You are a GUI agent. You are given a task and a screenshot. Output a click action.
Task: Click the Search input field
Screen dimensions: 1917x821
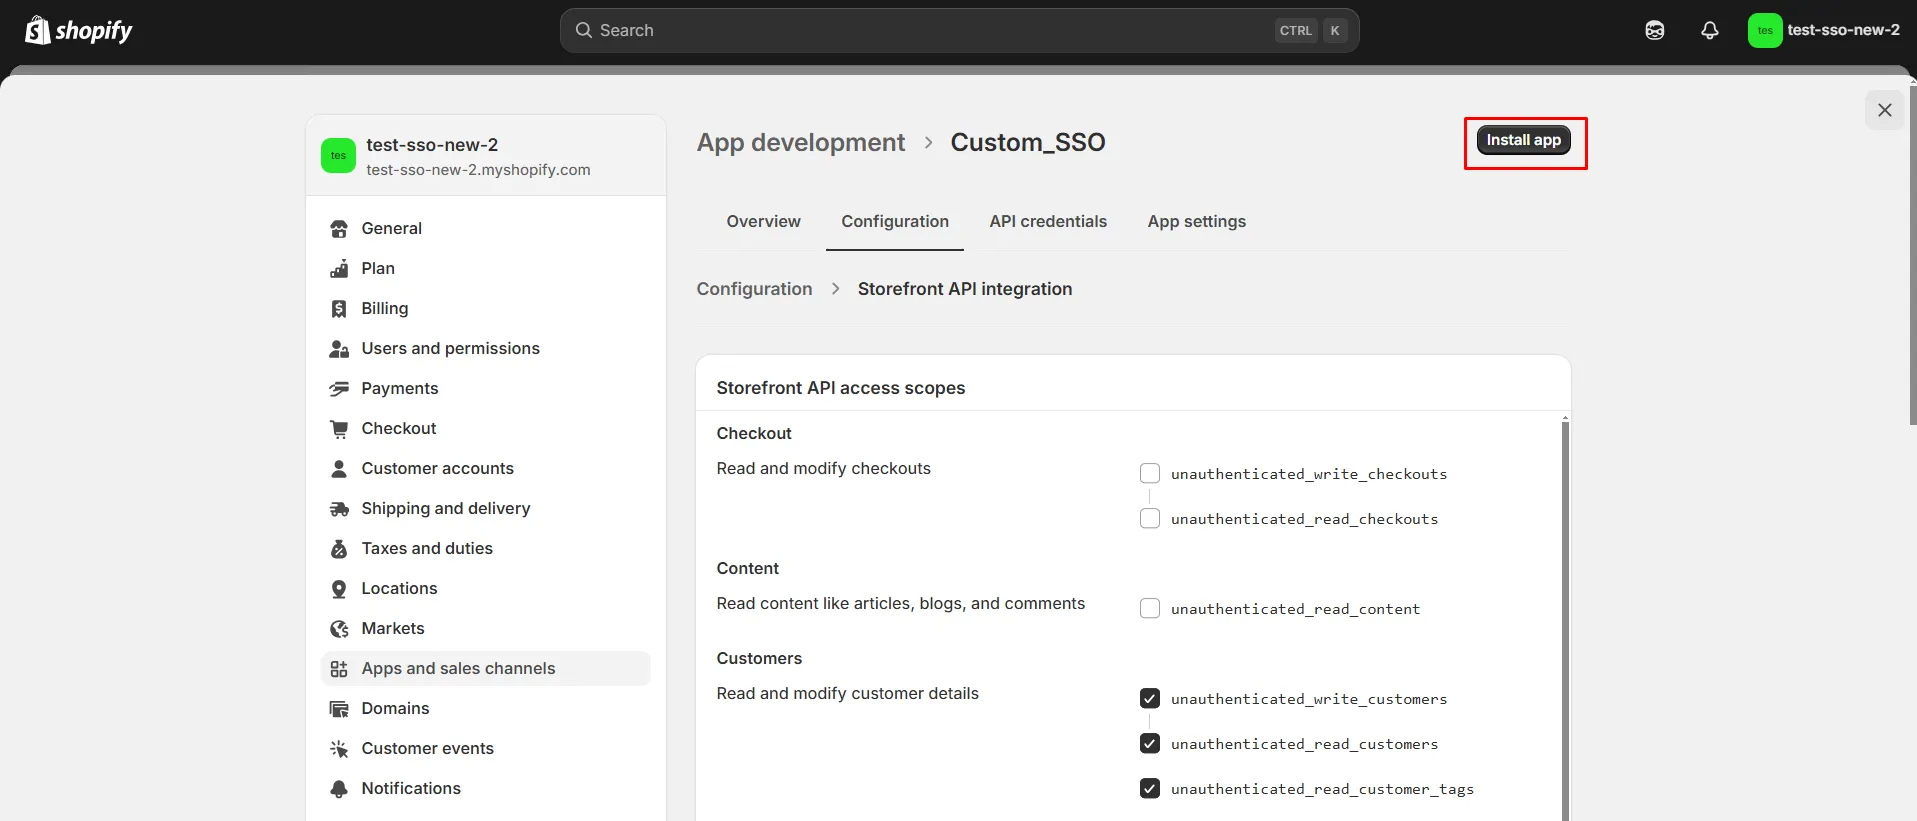pyautogui.click(x=959, y=31)
